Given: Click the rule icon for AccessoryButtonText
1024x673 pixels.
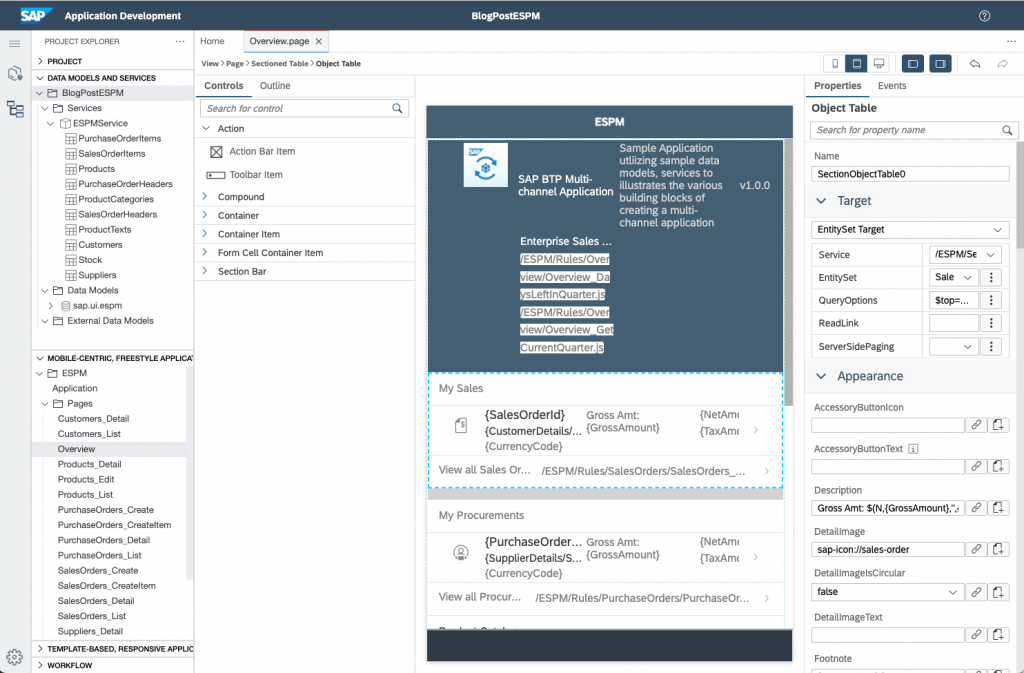Looking at the screenshot, I should [999, 467].
